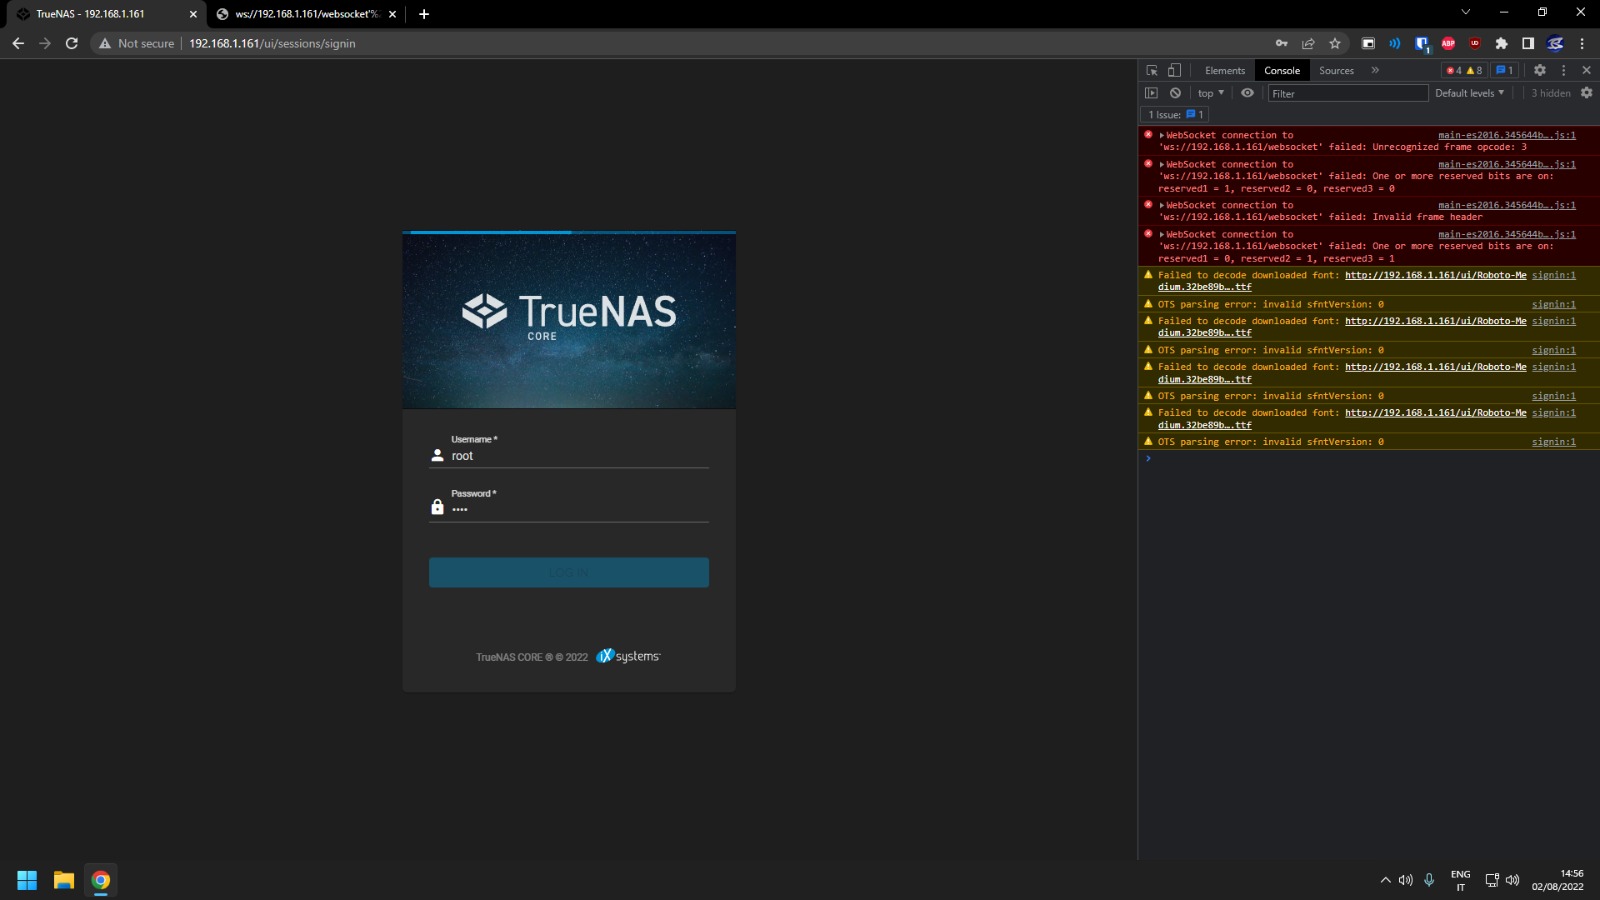Open the first Roboto-Medium font URL
The width and height of the screenshot is (1600, 900).
coord(1436,275)
